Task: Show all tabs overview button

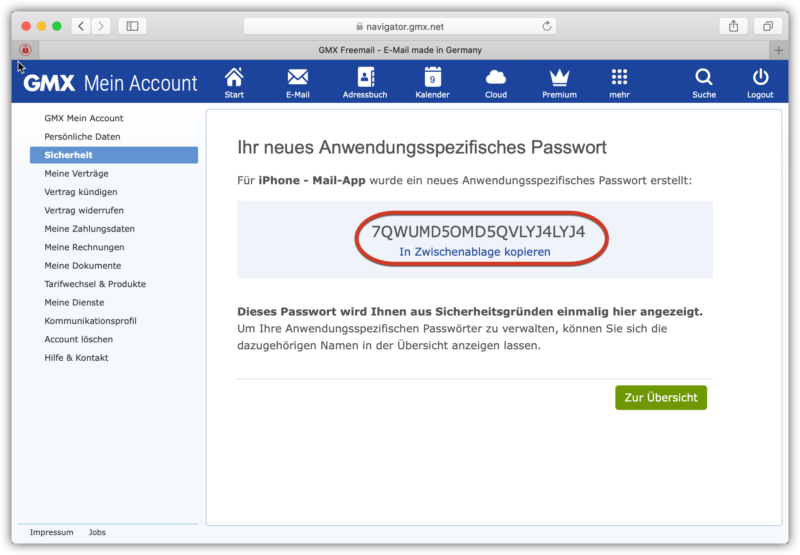Action: [x=767, y=26]
